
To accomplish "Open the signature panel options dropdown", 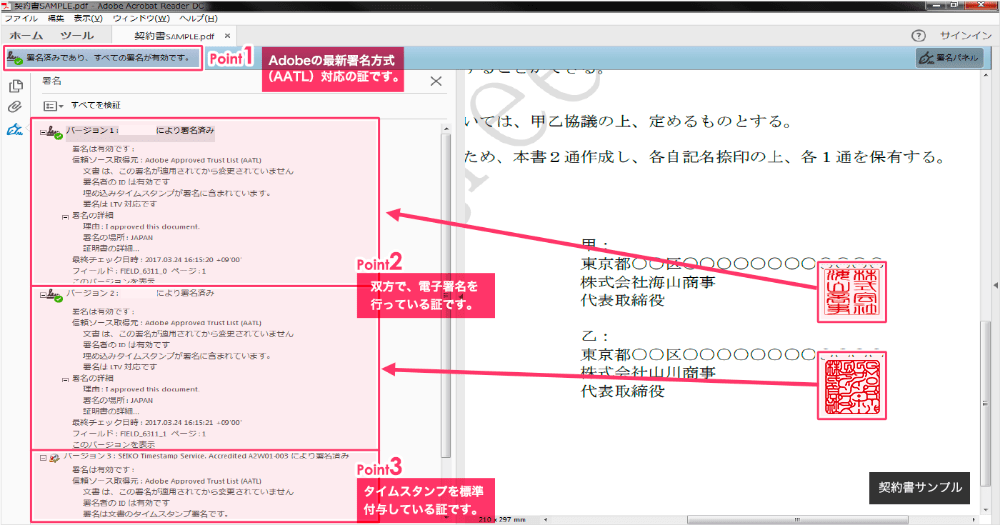I will [x=53, y=106].
